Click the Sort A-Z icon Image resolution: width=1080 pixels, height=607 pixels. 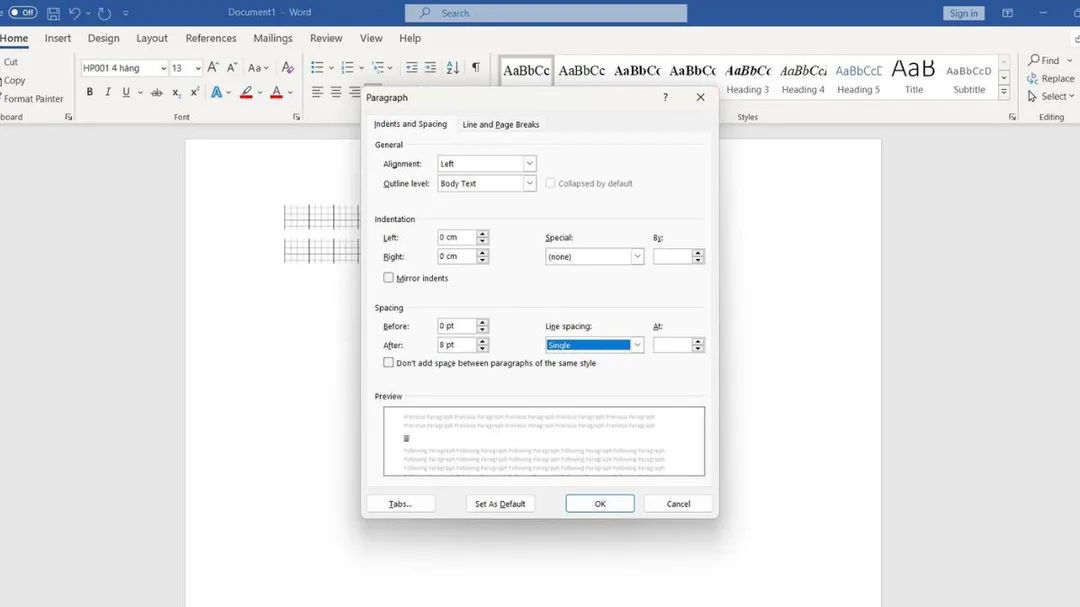click(x=452, y=67)
